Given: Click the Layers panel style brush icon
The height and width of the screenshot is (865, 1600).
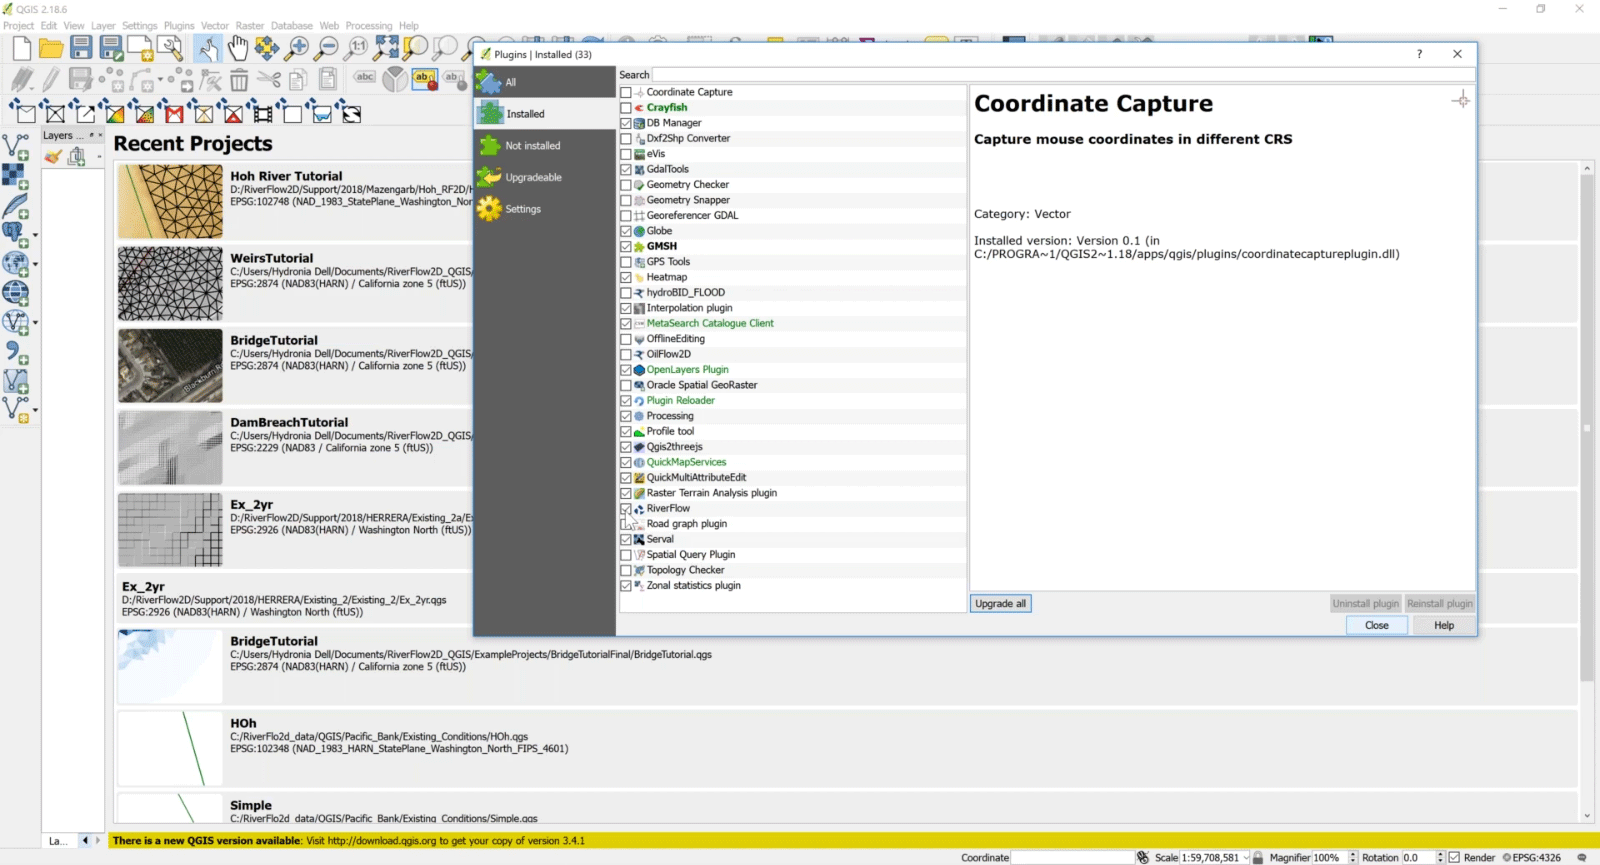Looking at the screenshot, I should coord(53,157).
